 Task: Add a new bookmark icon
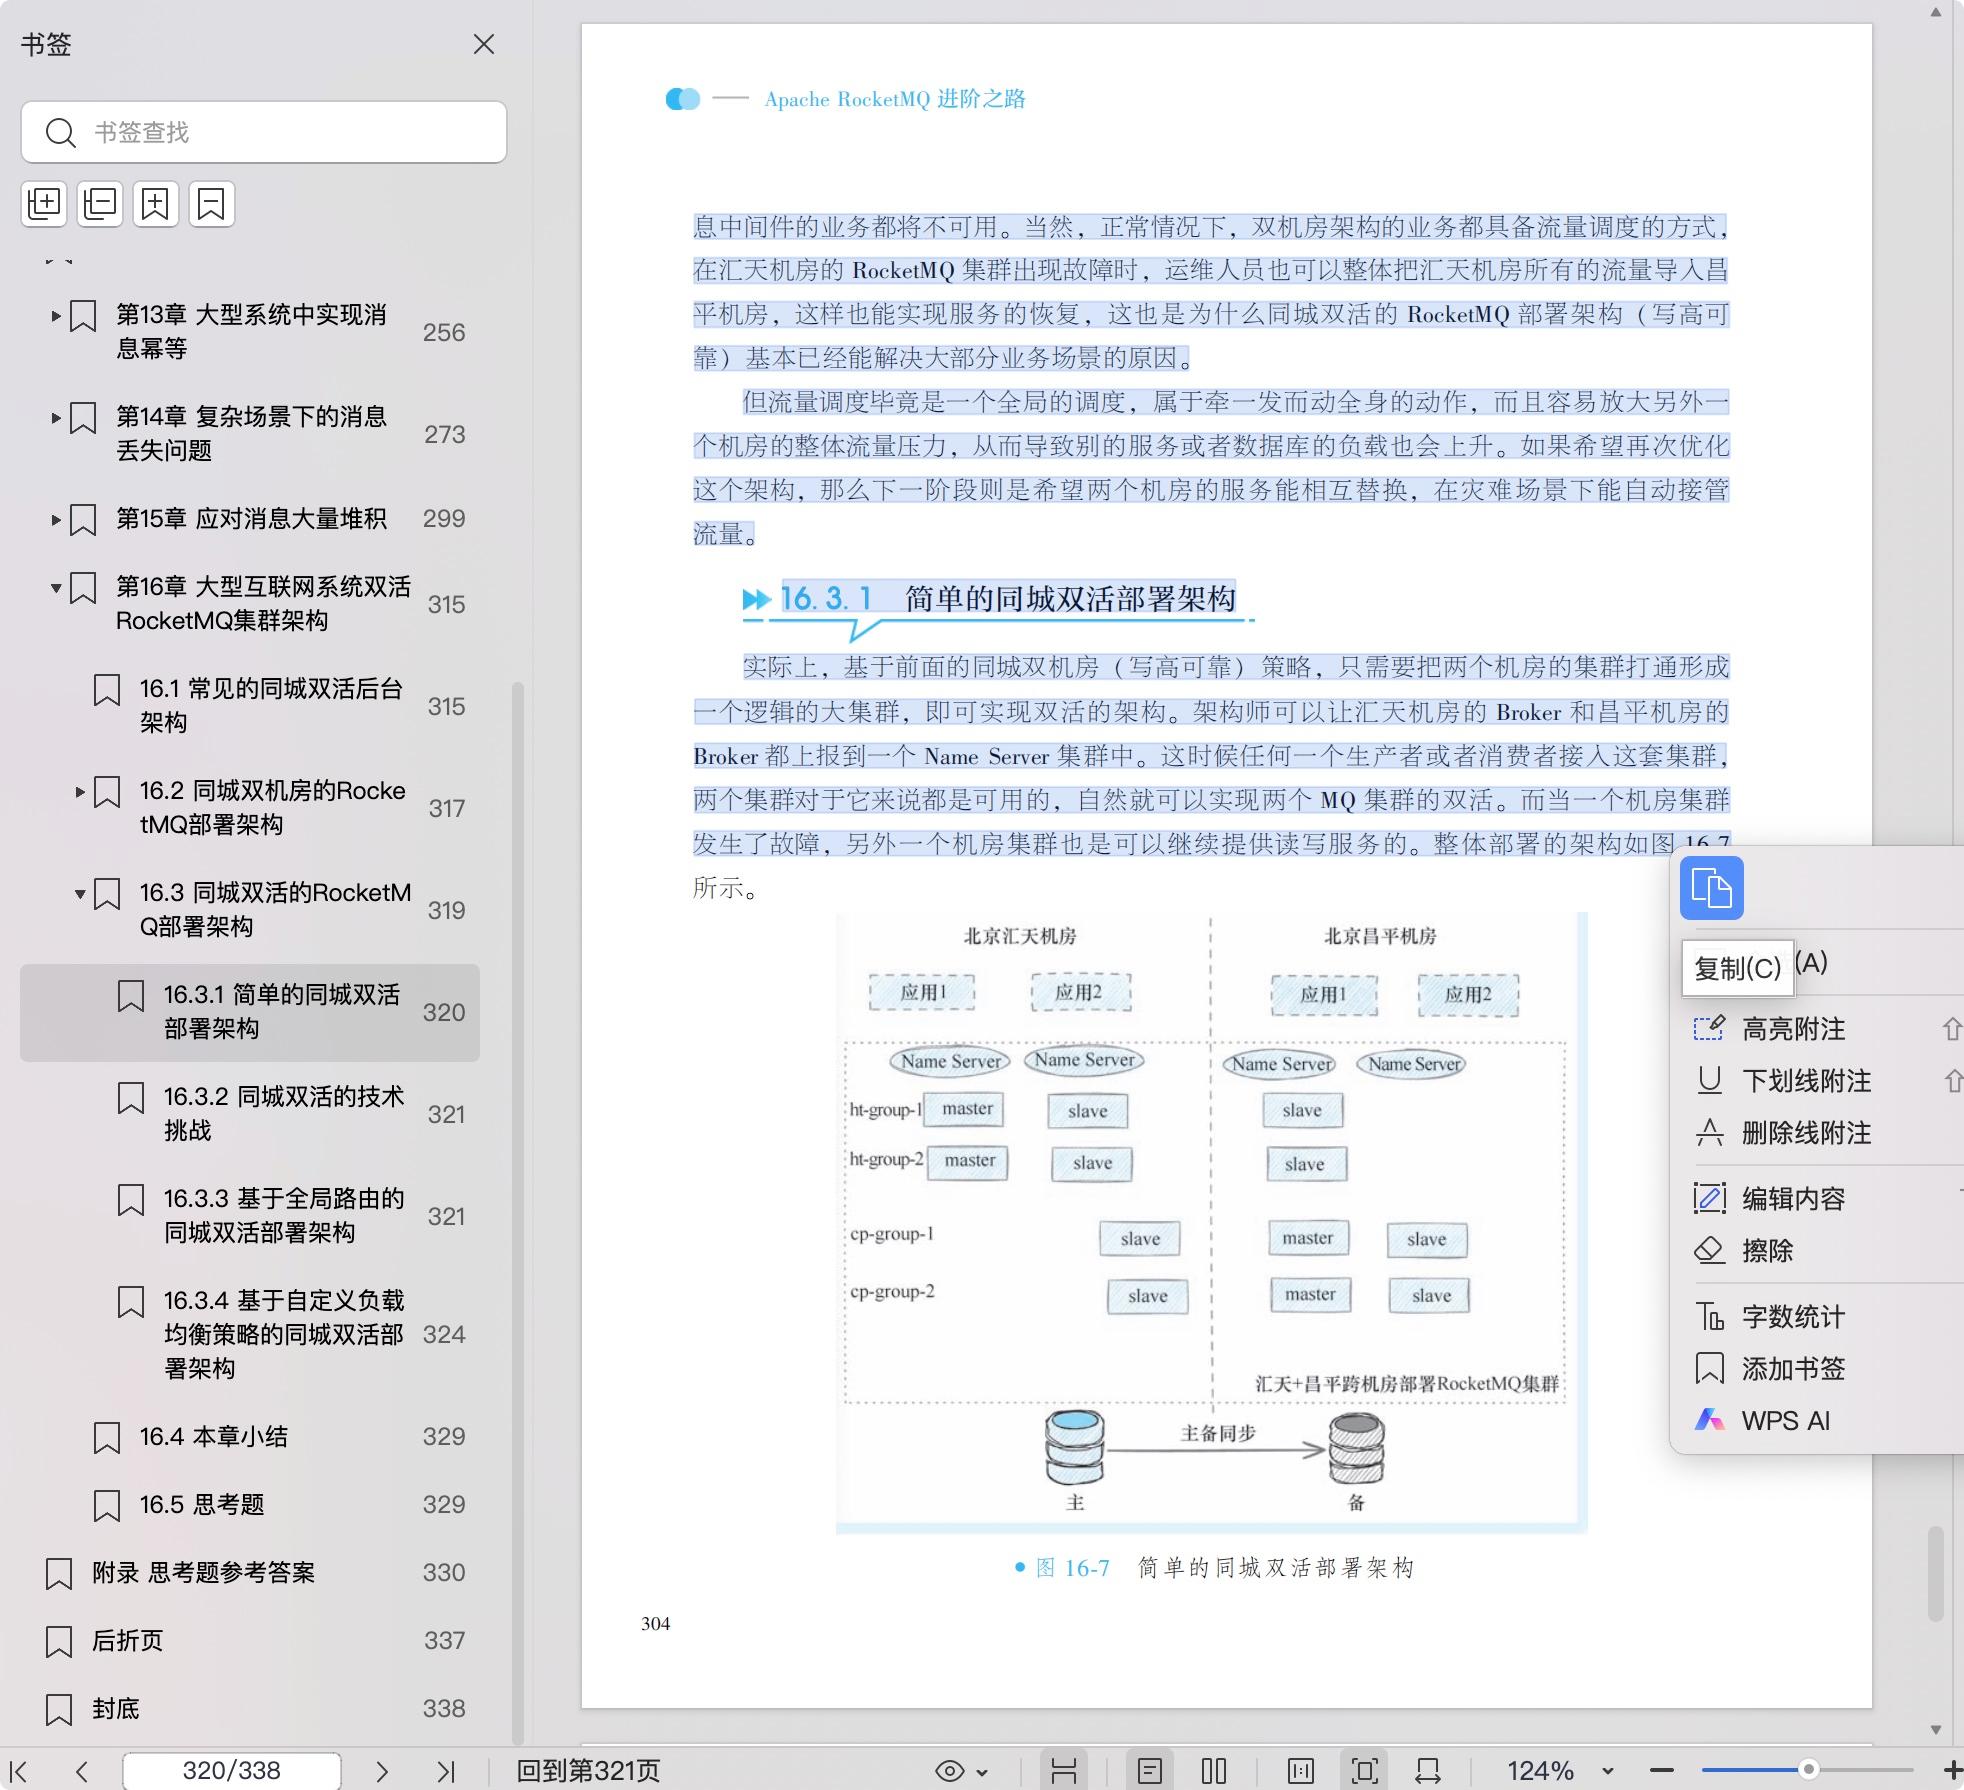pyautogui.click(x=156, y=204)
